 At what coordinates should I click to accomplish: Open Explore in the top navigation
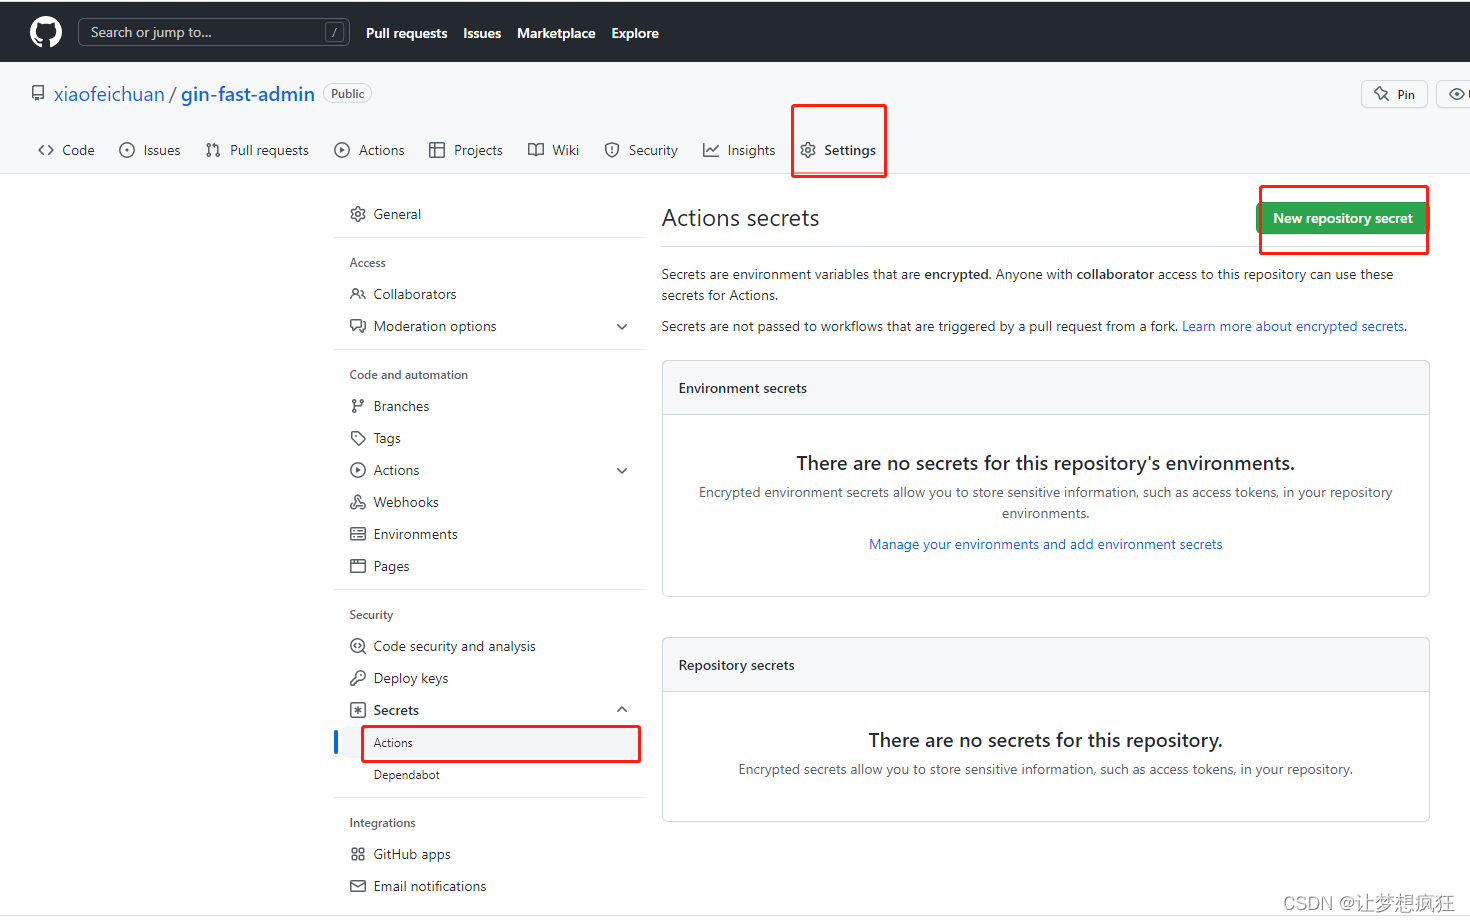coord(635,33)
